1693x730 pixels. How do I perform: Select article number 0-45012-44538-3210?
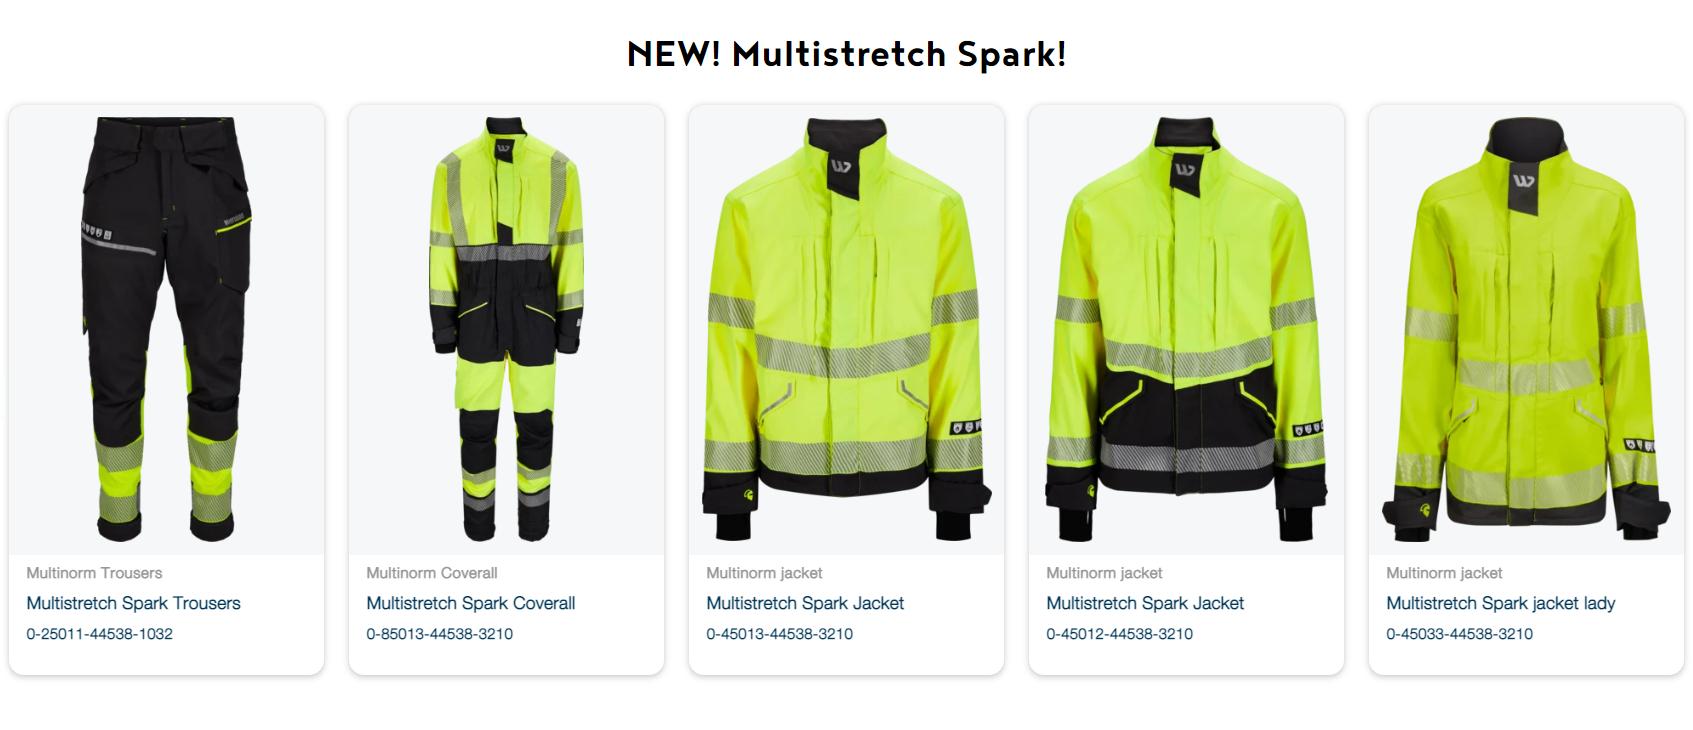click(1119, 634)
